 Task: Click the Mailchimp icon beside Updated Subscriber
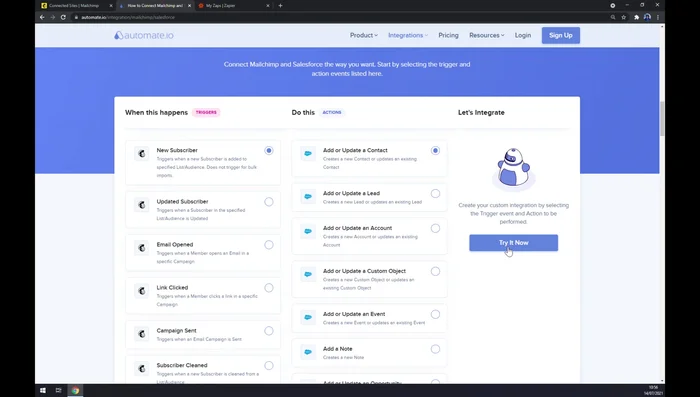point(142,205)
